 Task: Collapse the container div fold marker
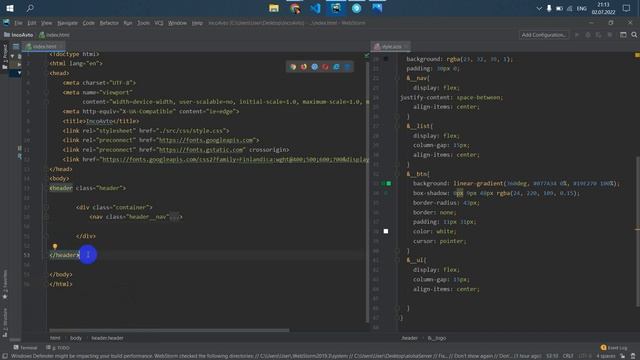pyautogui.click(x=46, y=207)
